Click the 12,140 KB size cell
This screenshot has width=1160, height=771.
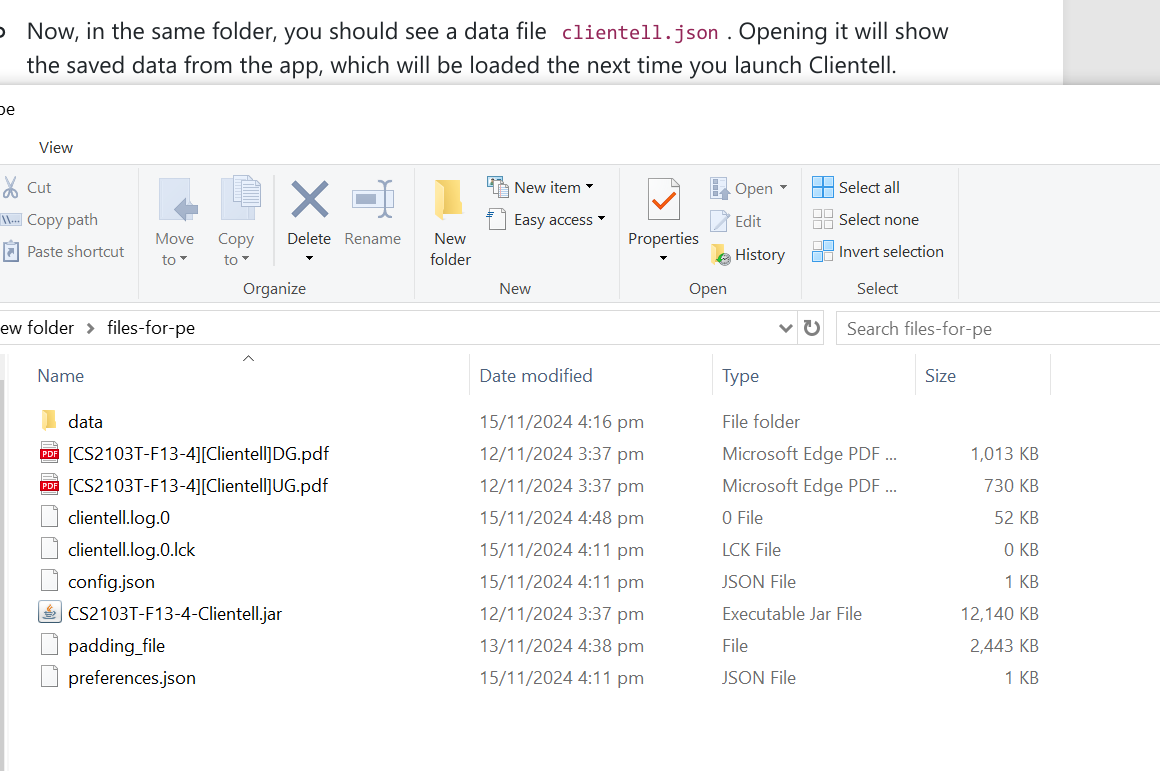pyautogui.click(x=999, y=613)
